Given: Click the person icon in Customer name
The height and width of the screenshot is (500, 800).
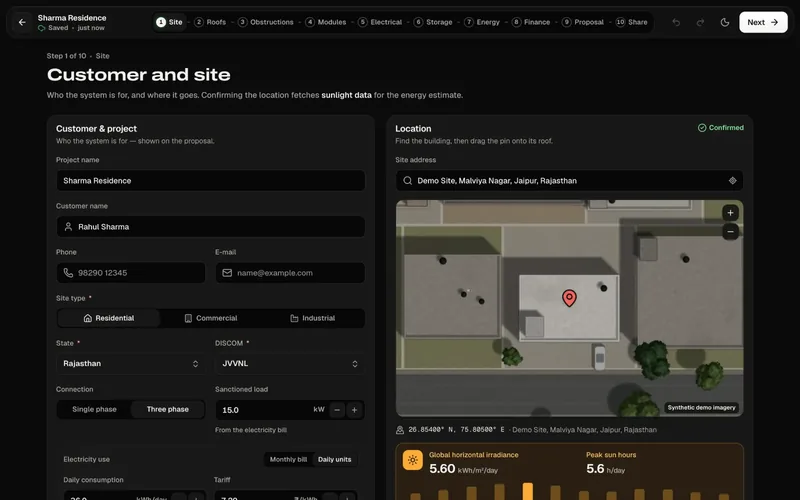Looking at the screenshot, I should (x=68, y=227).
